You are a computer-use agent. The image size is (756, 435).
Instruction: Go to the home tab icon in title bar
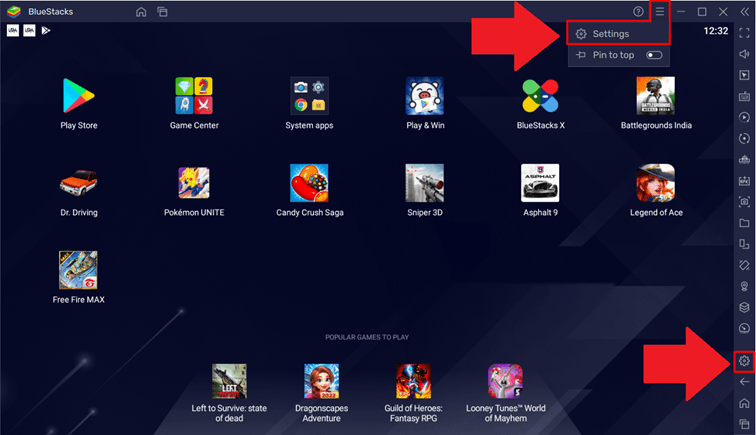pyautogui.click(x=141, y=12)
